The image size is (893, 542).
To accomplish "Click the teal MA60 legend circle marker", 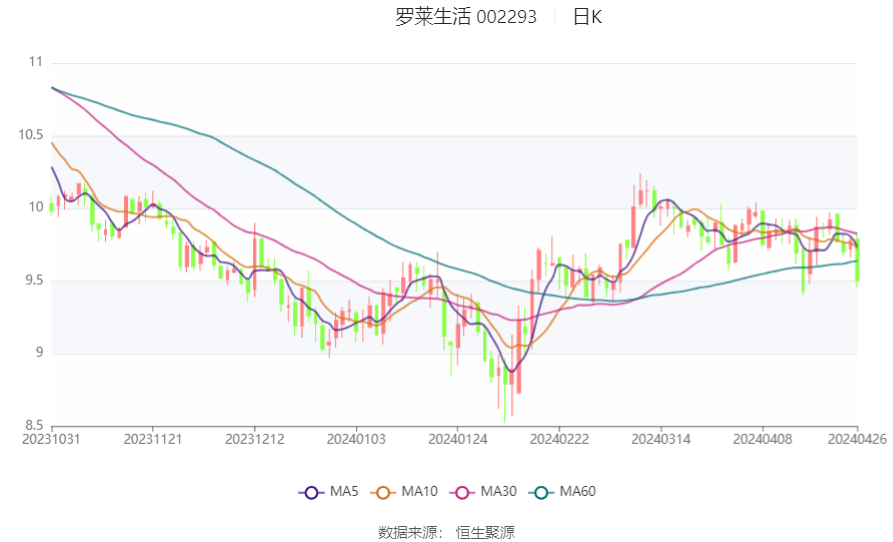I will point(541,492).
